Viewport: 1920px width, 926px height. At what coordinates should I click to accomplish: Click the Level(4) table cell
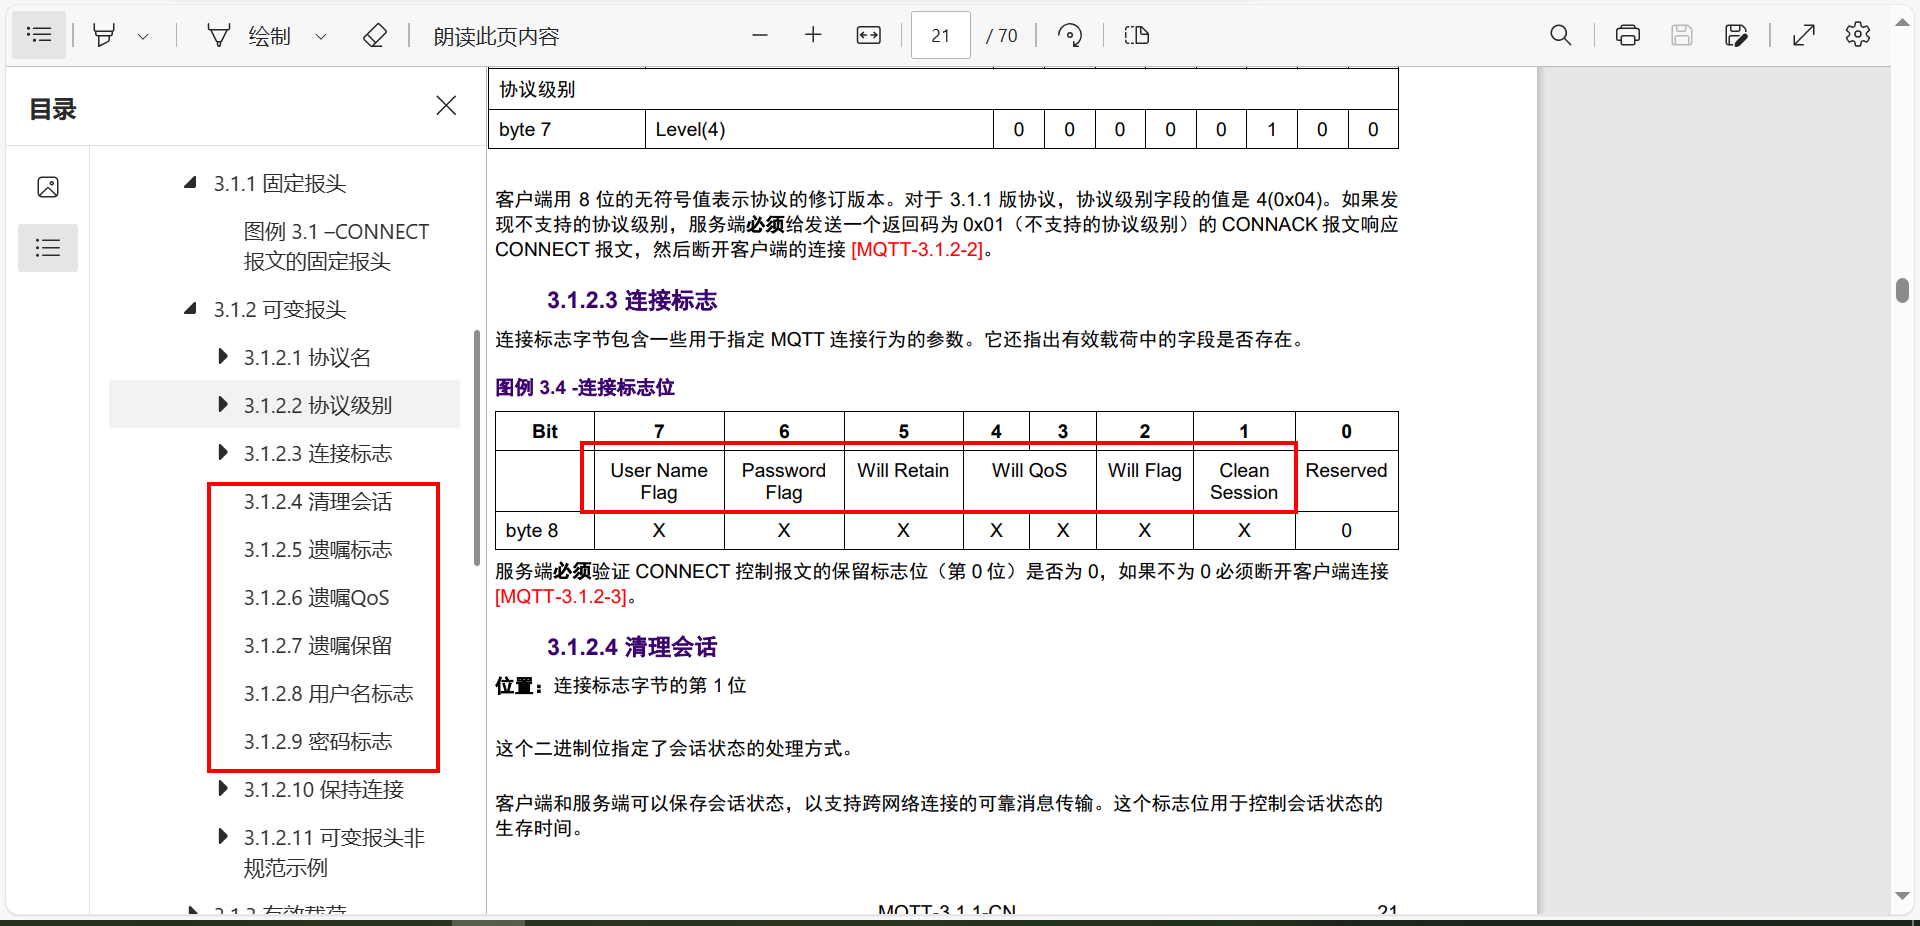[x=819, y=129]
